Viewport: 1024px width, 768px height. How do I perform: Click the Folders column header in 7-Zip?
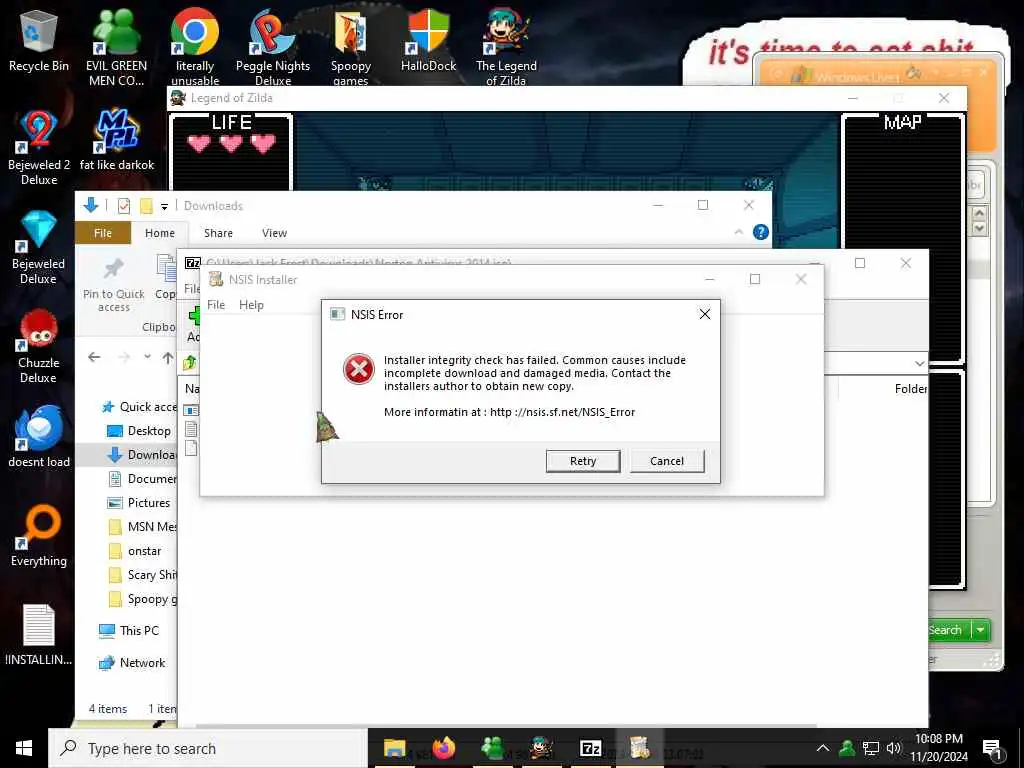tap(910, 389)
